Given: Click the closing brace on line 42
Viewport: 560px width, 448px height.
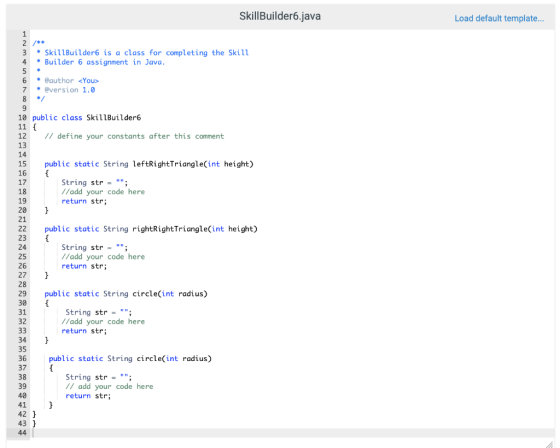Looking at the screenshot, I should tap(34, 414).
